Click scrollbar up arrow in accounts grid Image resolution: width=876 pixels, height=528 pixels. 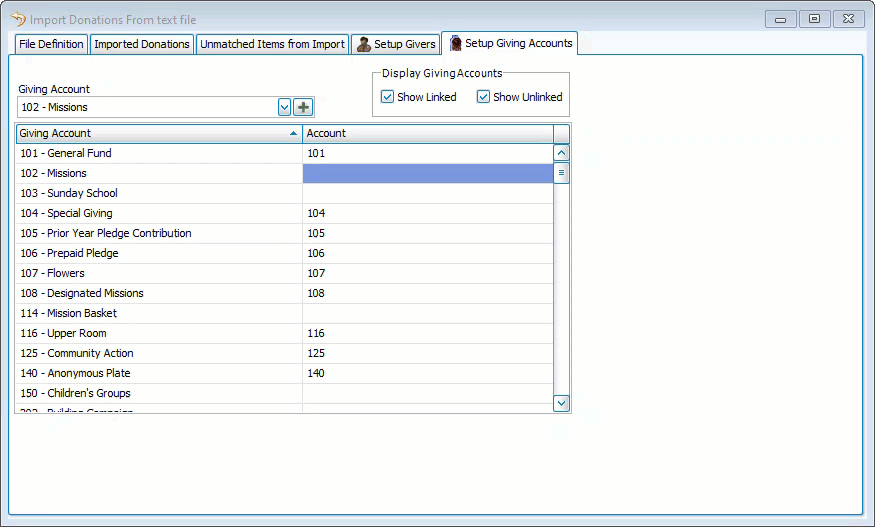561,153
